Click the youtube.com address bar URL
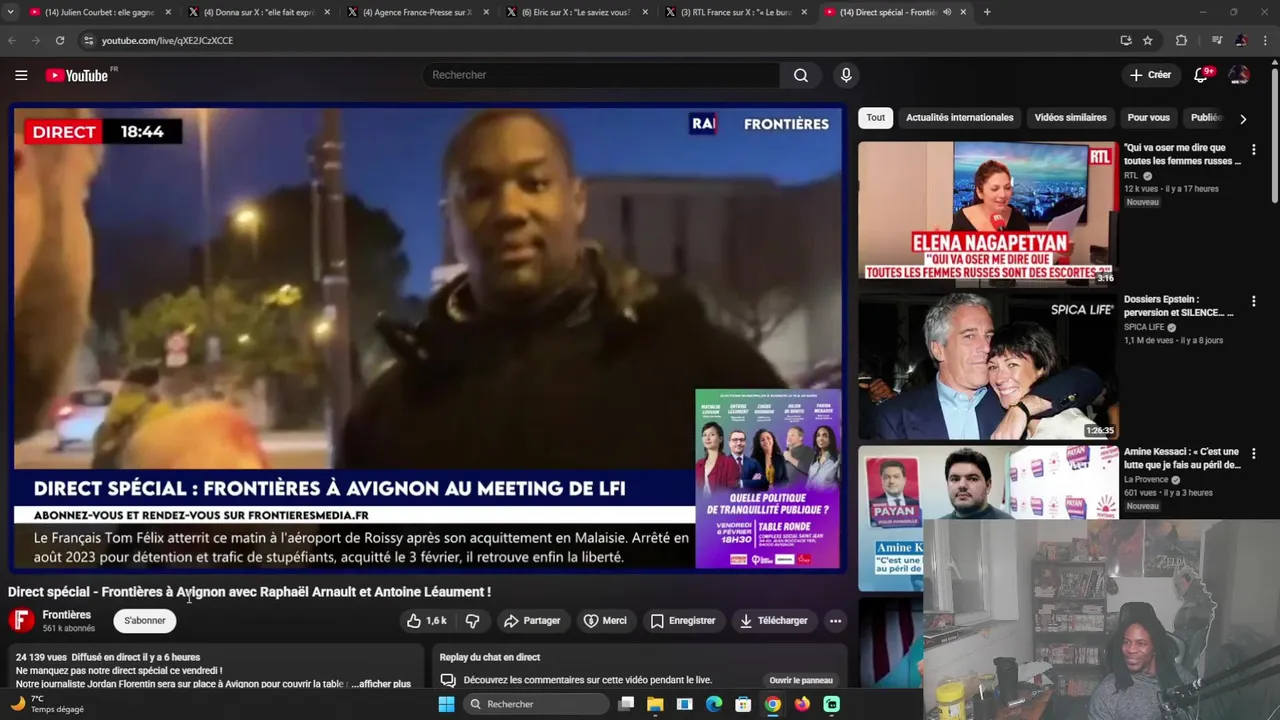The width and height of the screenshot is (1280, 720). pyautogui.click(x=167, y=40)
